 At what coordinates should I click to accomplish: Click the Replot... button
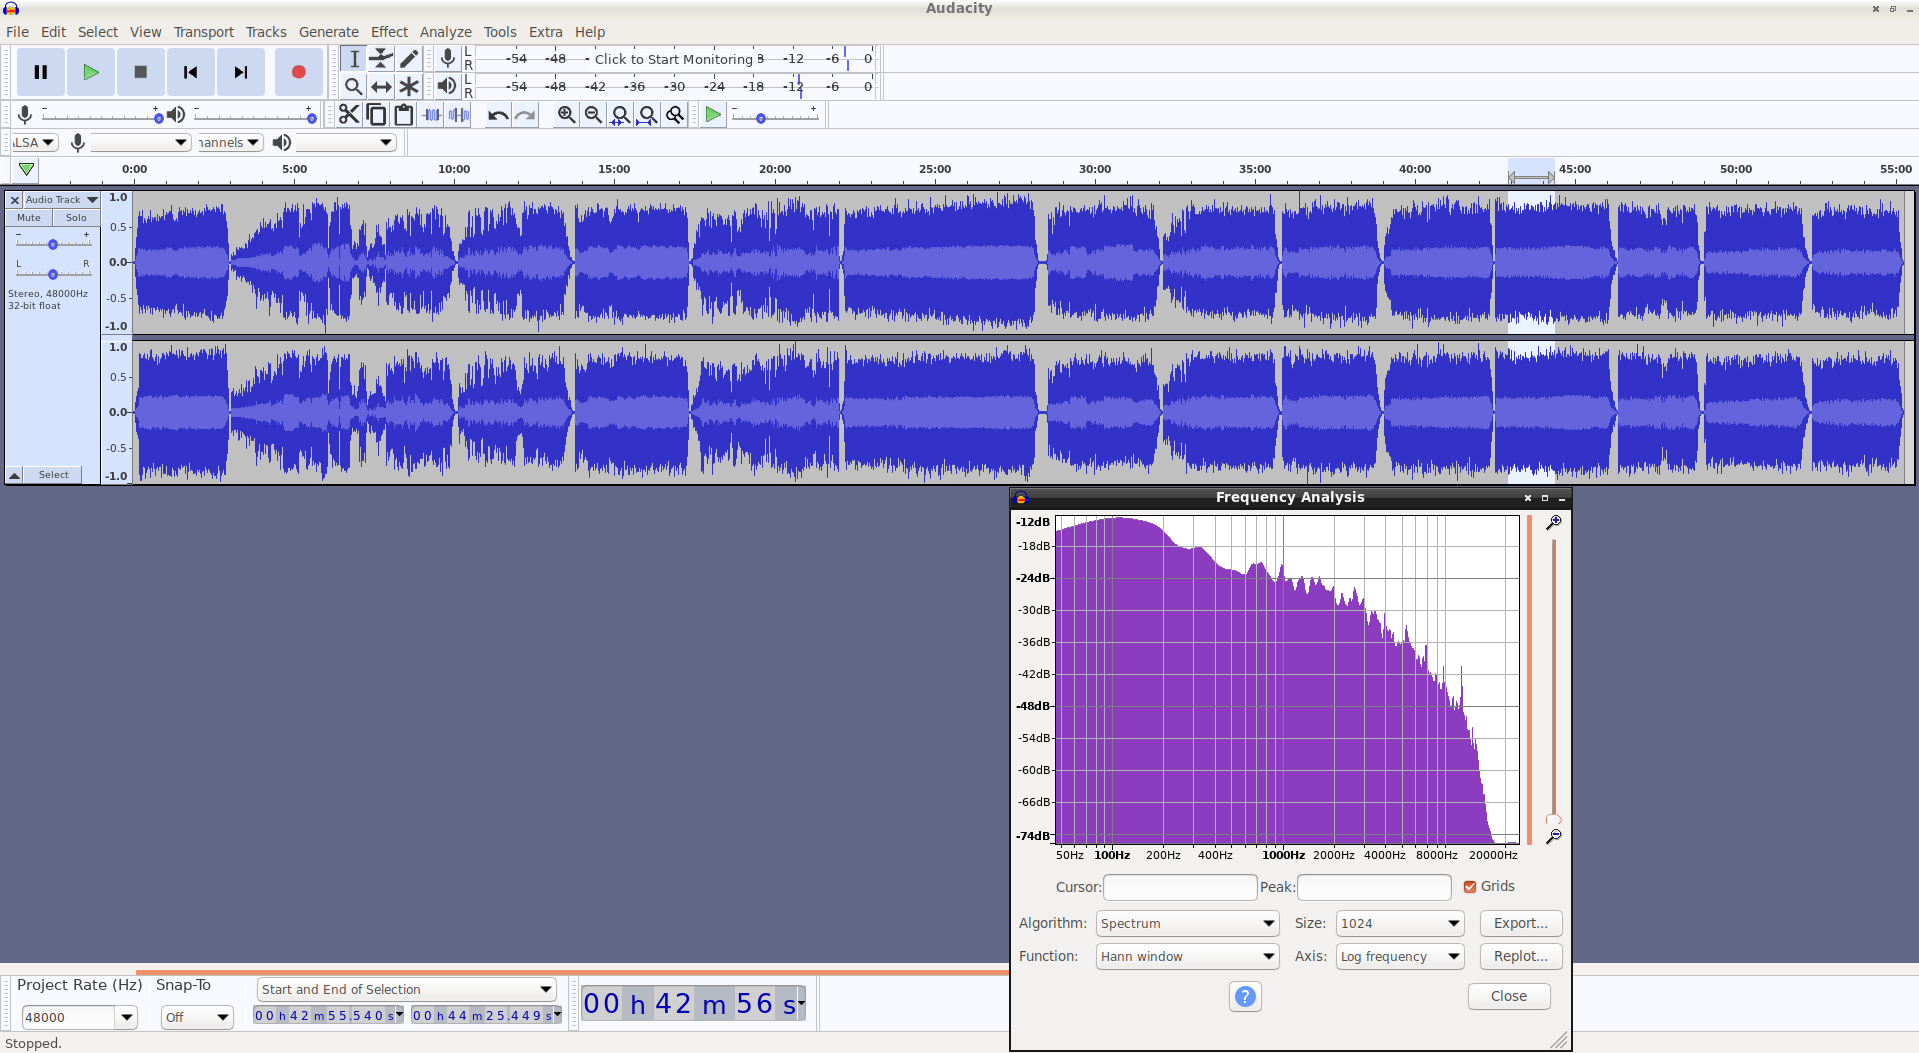point(1520,956)
